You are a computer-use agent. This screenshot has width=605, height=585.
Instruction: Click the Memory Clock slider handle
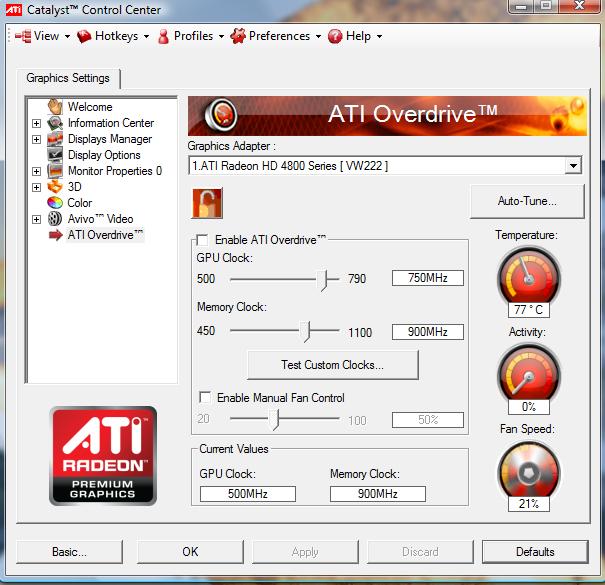click(305, 331)
